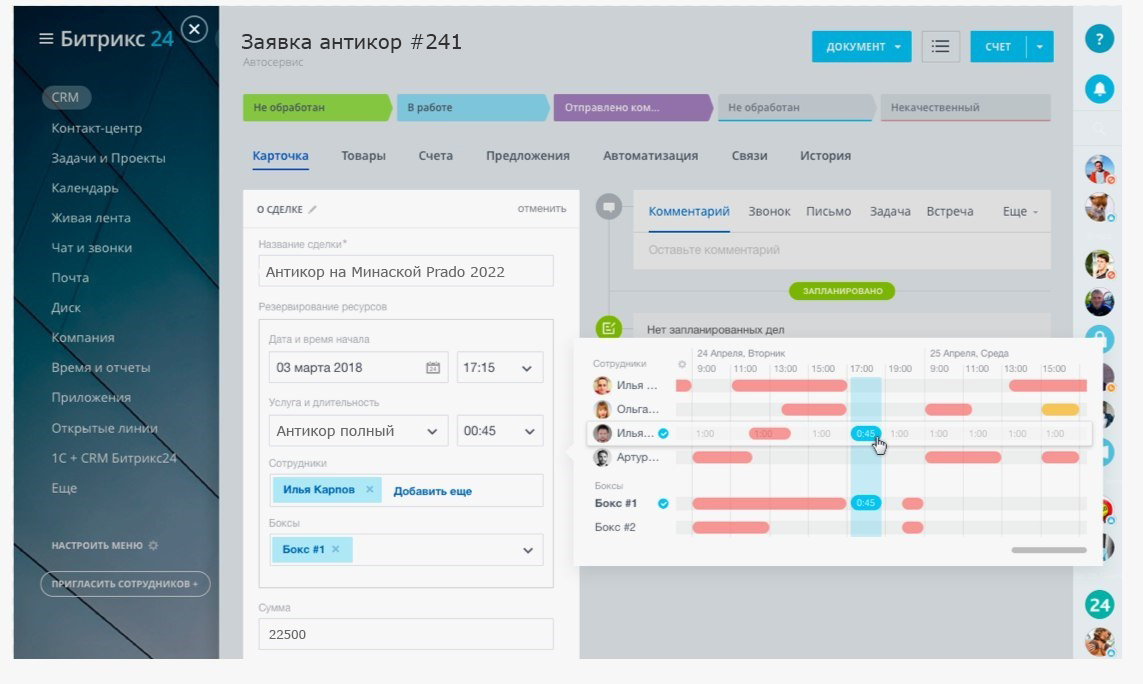Expand the Еще menu in activity tabs

click(1021, 211)
